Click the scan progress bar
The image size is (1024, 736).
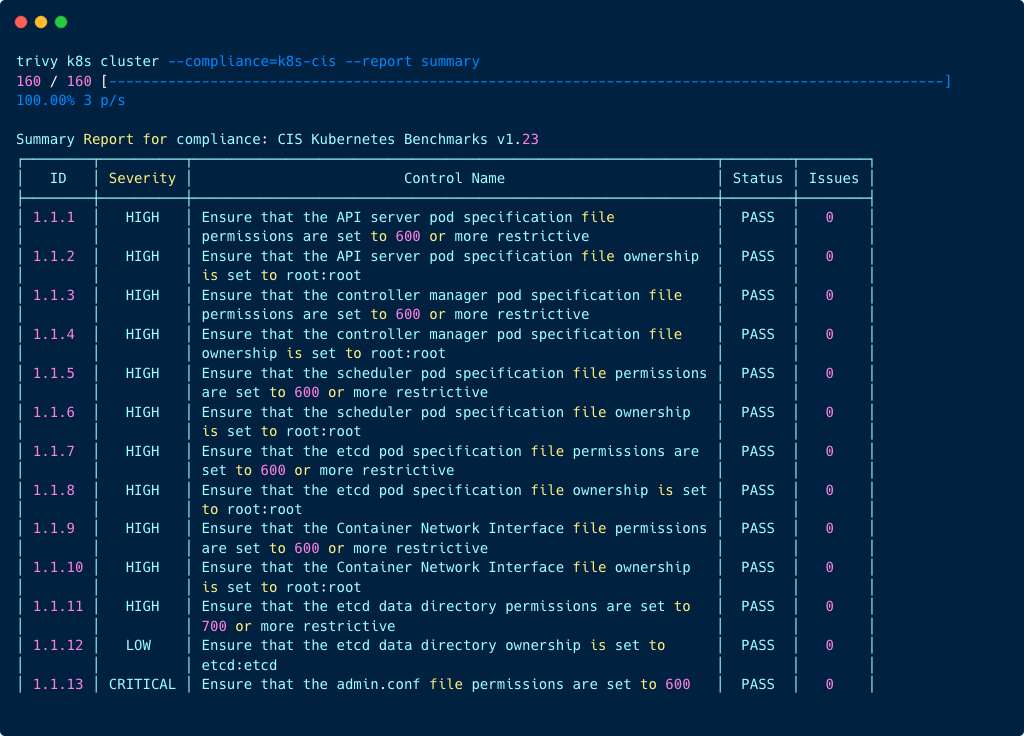click(526, 81)
